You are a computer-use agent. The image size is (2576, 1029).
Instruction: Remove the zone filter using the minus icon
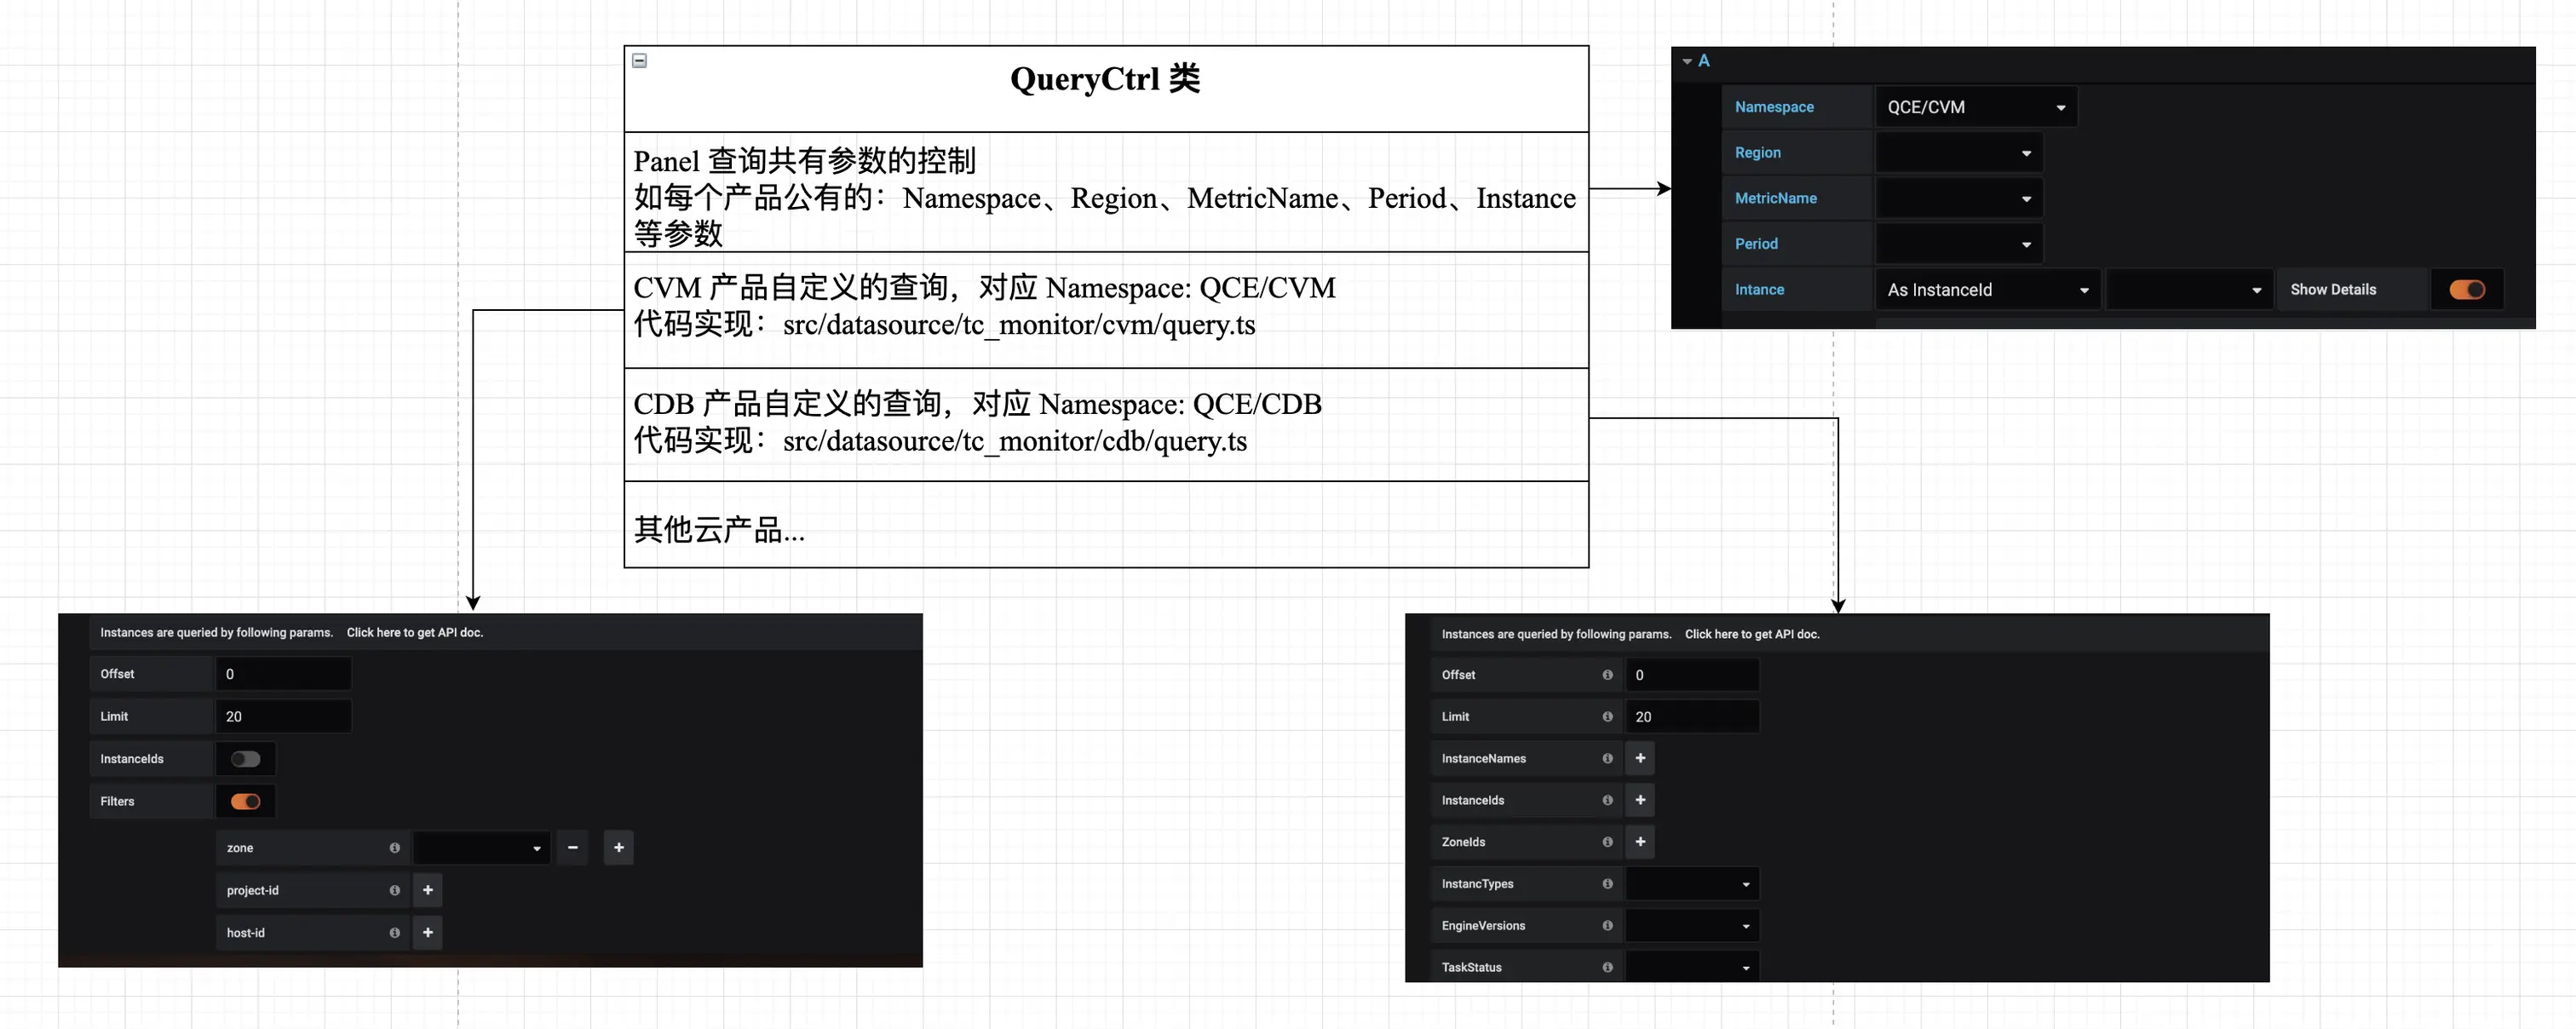click(572, 847)
